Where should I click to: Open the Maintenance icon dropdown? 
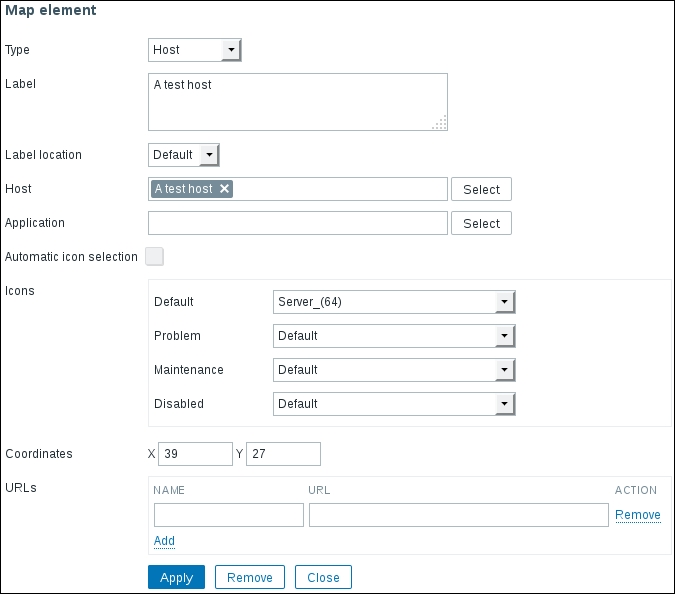tap(393, 370)
